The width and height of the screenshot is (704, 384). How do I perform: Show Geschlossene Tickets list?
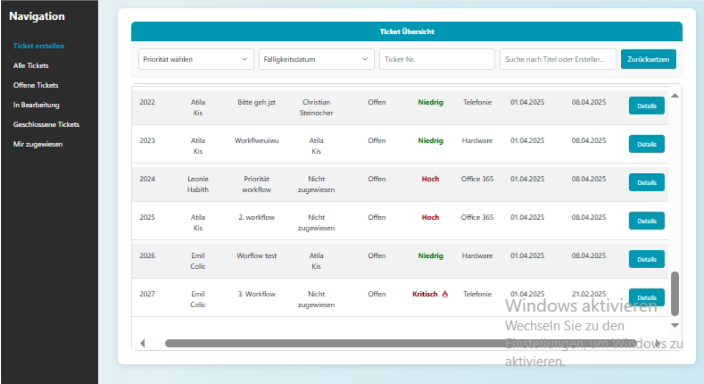point(46,124)
